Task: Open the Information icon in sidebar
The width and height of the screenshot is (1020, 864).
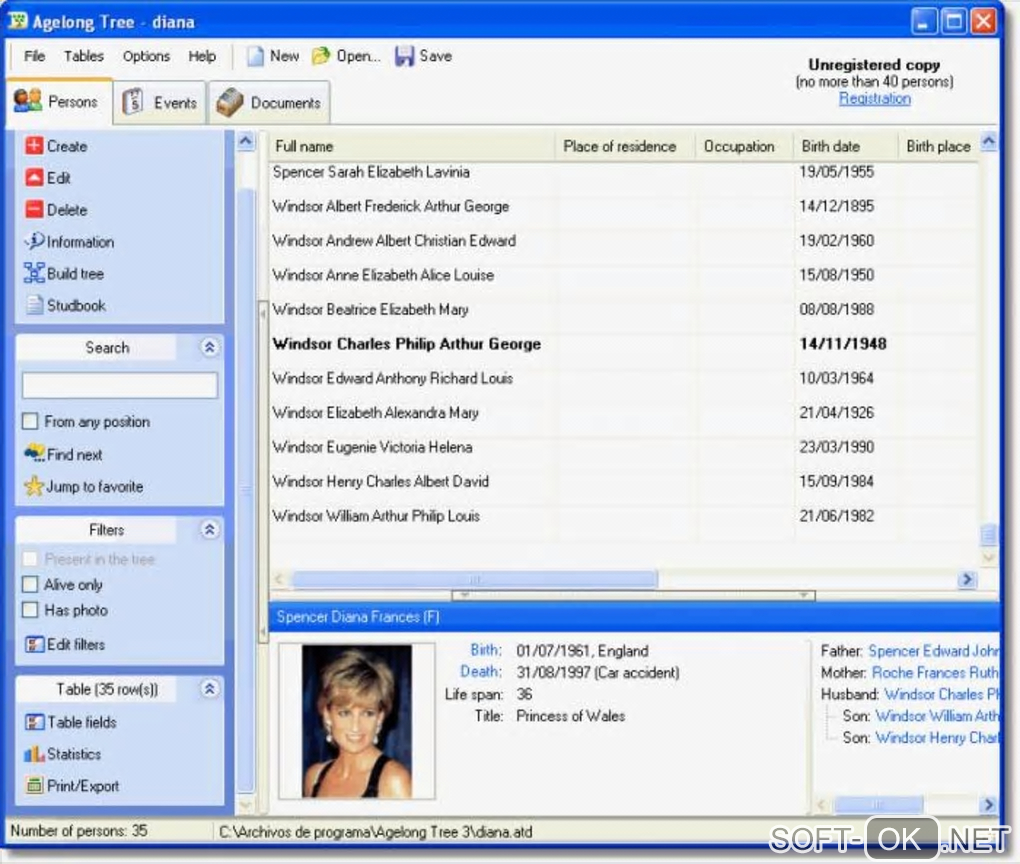Action: (x=34, y=241)
